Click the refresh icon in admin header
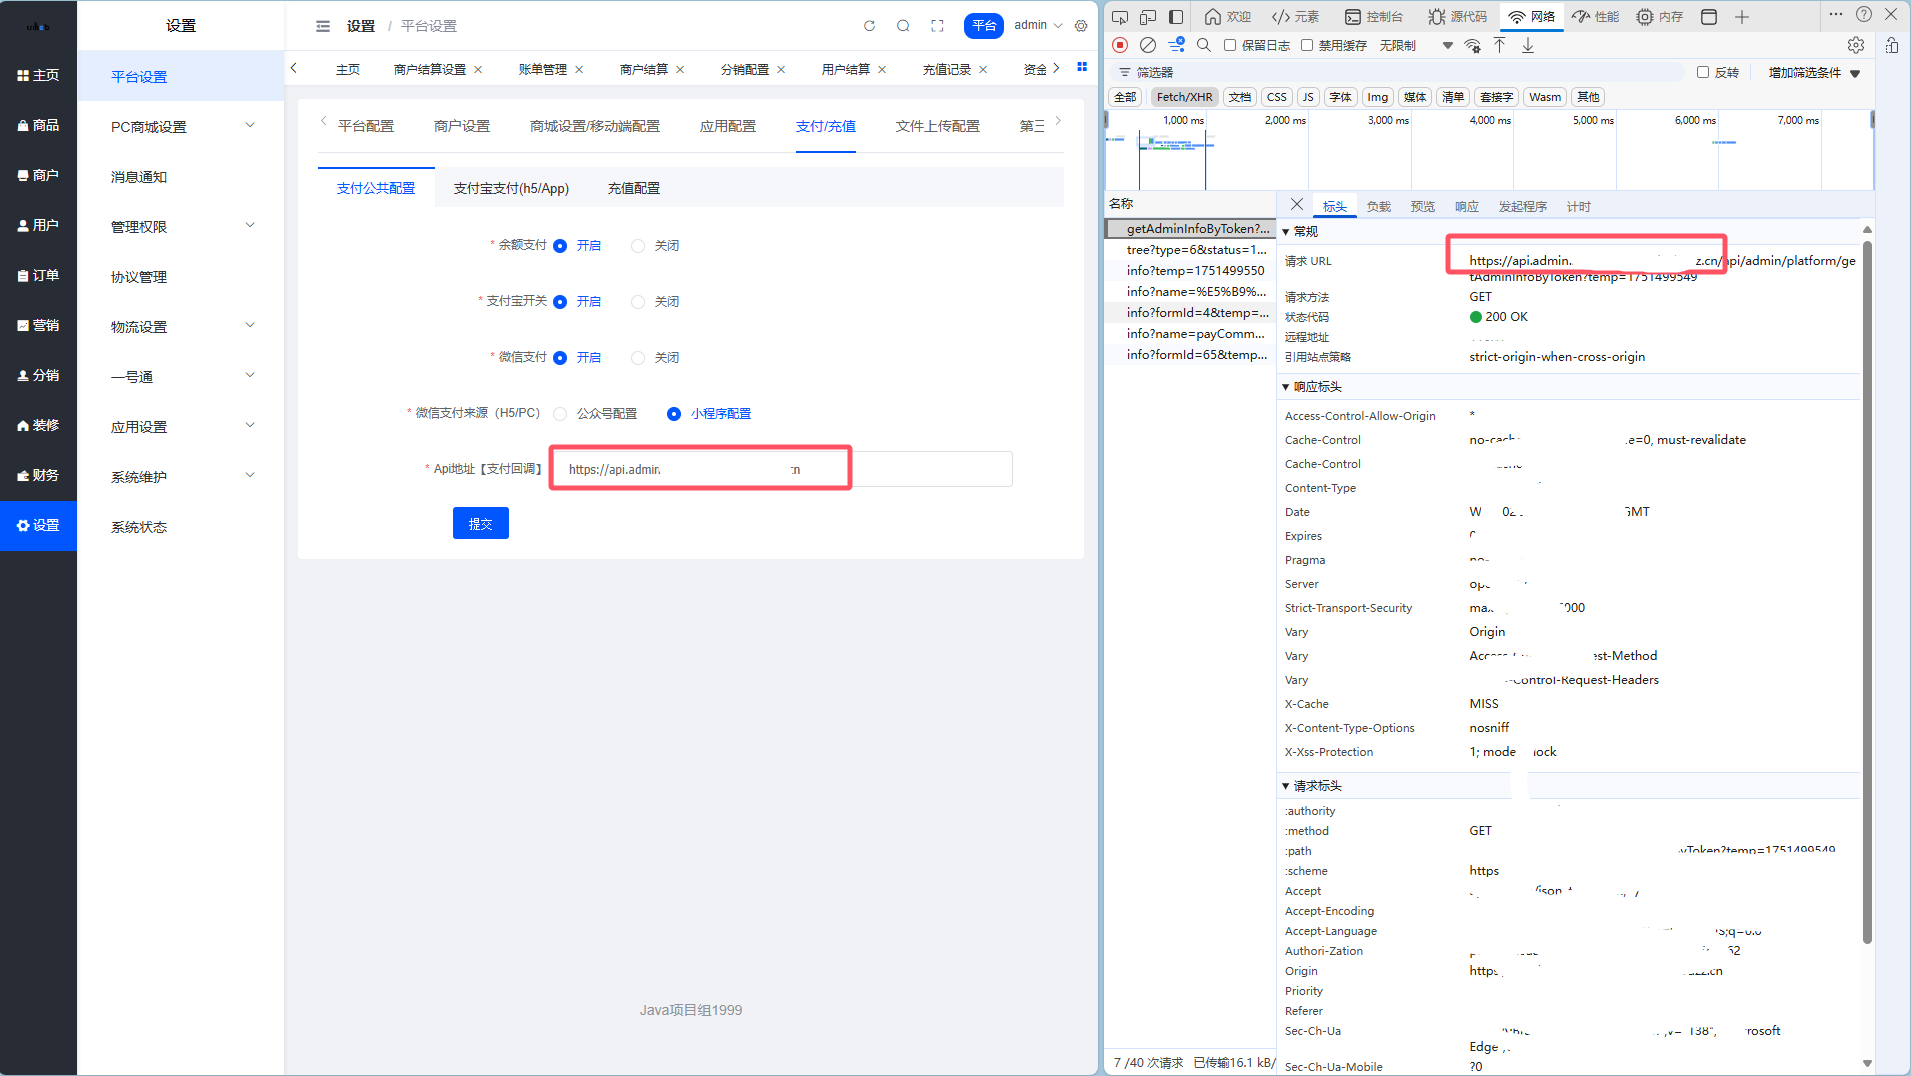This screenshot has height=1076, width=1911. coord(869,26)
